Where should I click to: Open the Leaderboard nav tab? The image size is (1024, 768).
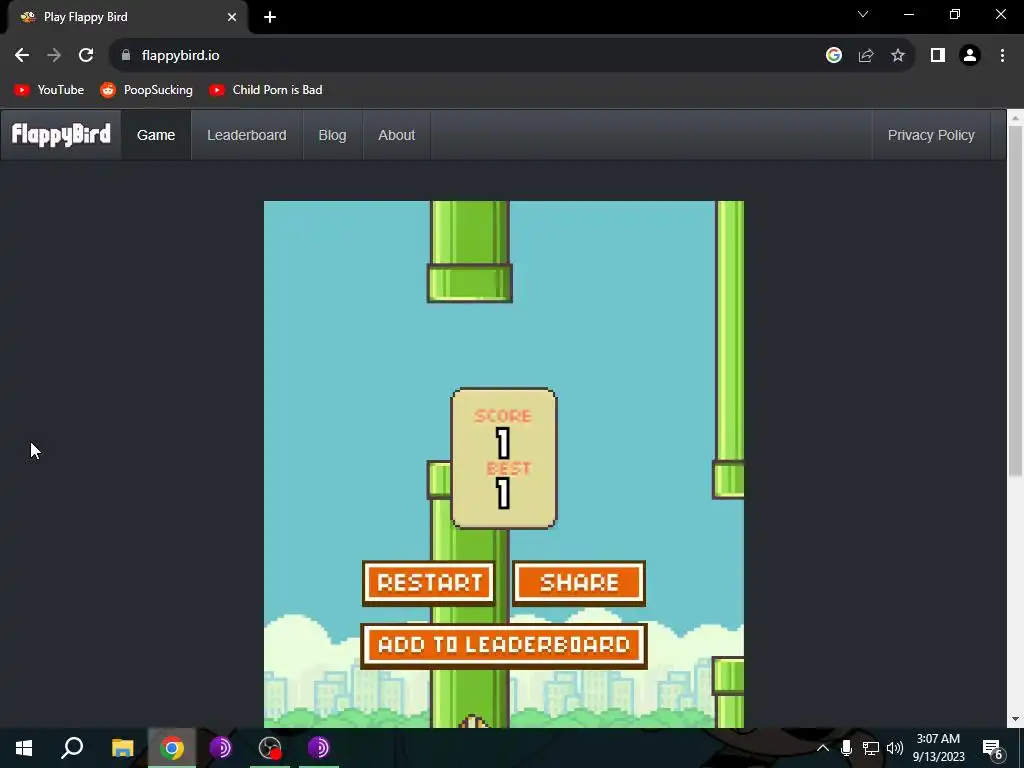(x=247, y=135)
